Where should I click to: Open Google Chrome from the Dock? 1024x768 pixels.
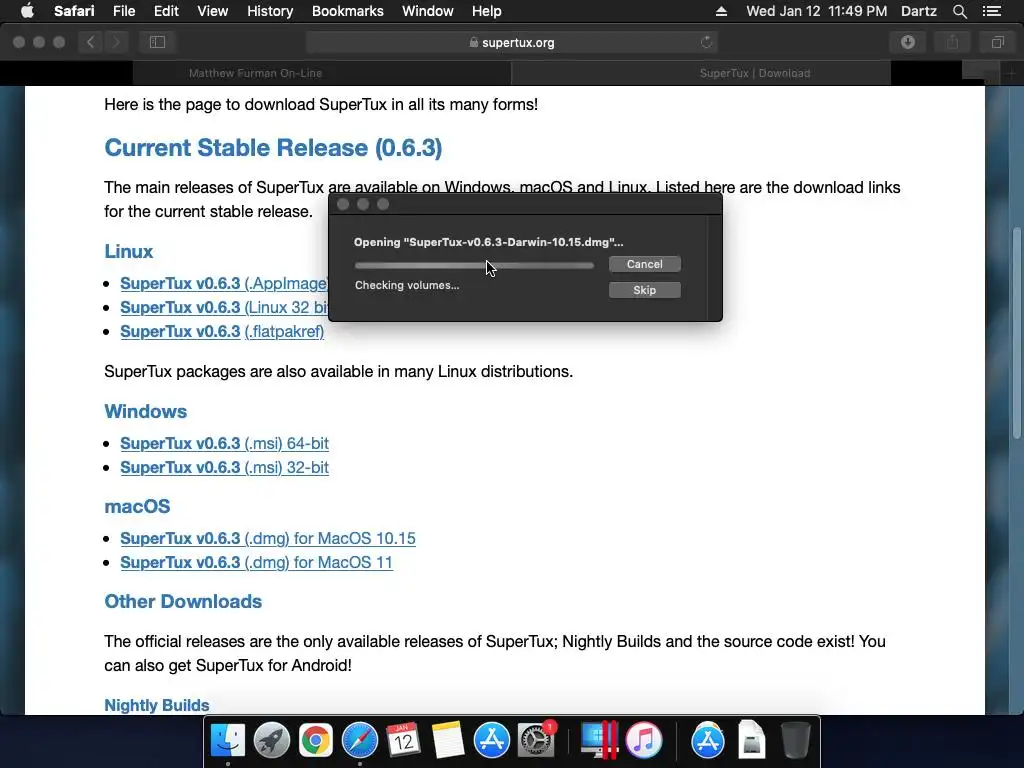[315, 740]
